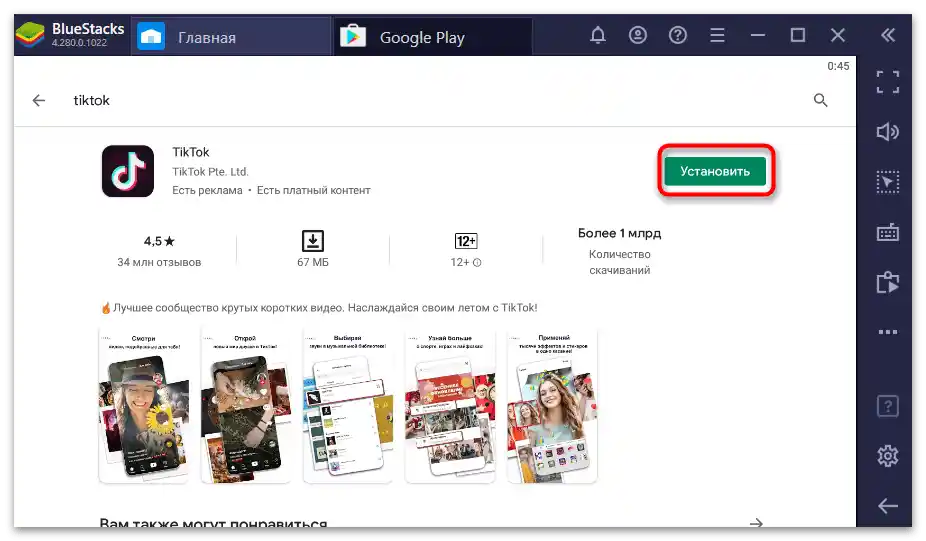This screenshot has width=926, height=541.
Task: View the 4,5 star rating reviews
Action: click(159, 241)
